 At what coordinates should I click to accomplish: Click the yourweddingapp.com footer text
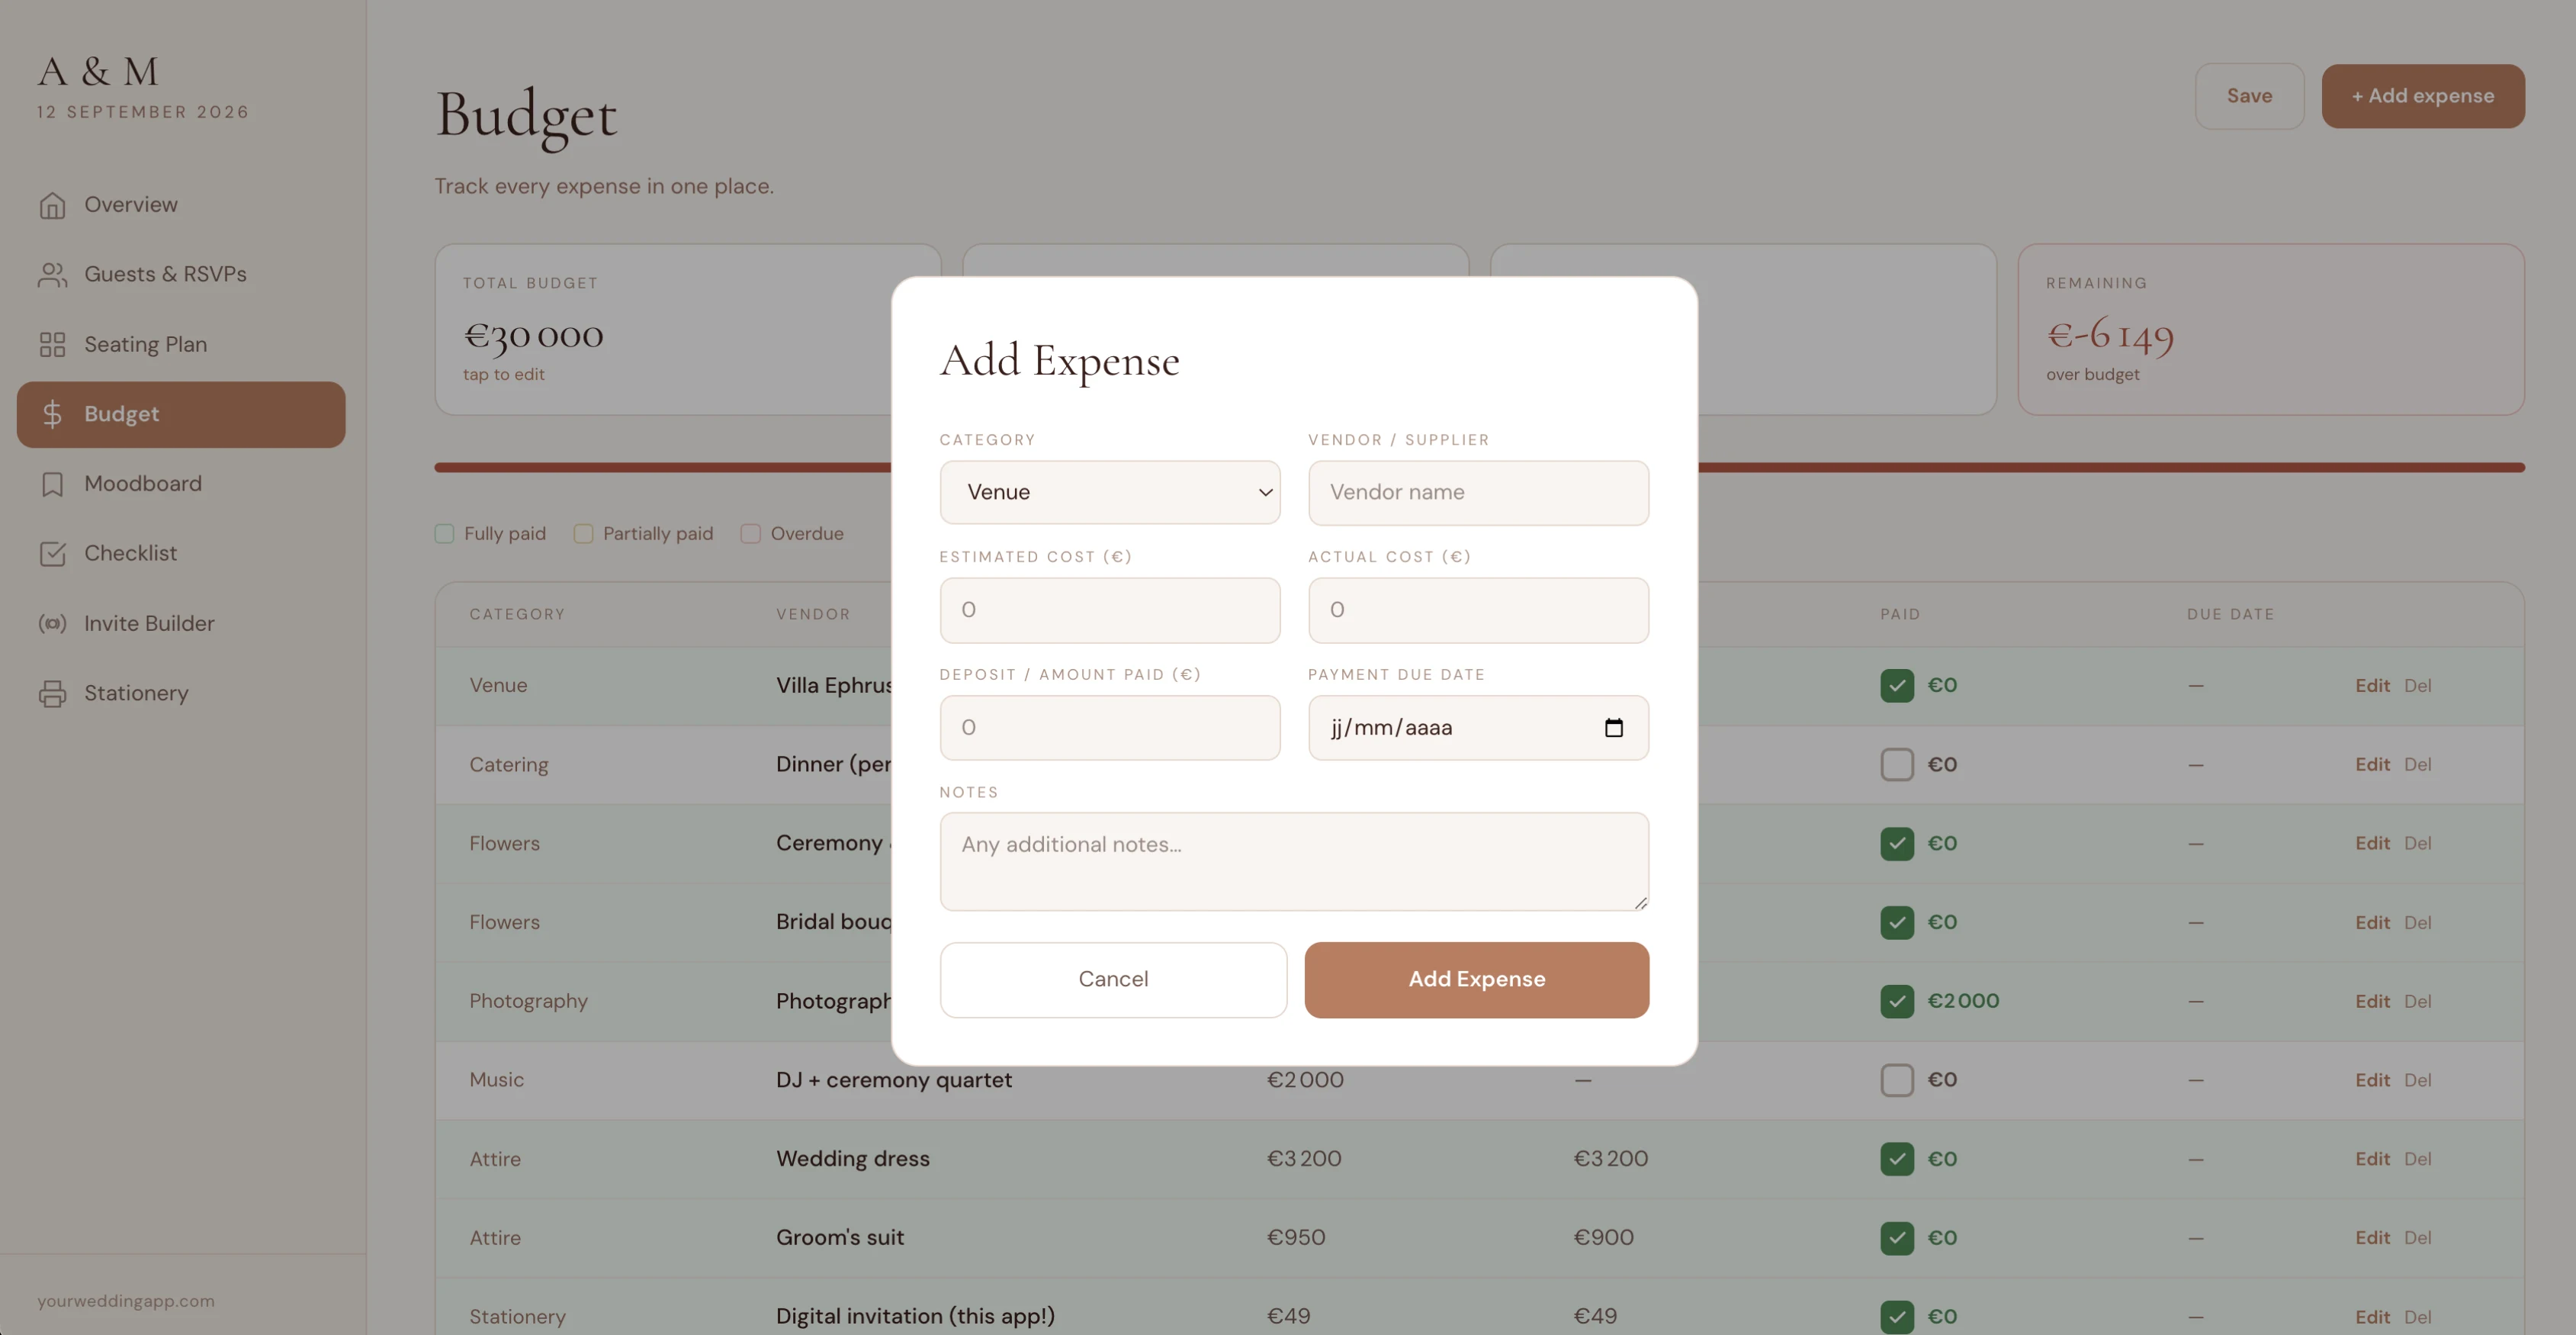coord(126,1301)
